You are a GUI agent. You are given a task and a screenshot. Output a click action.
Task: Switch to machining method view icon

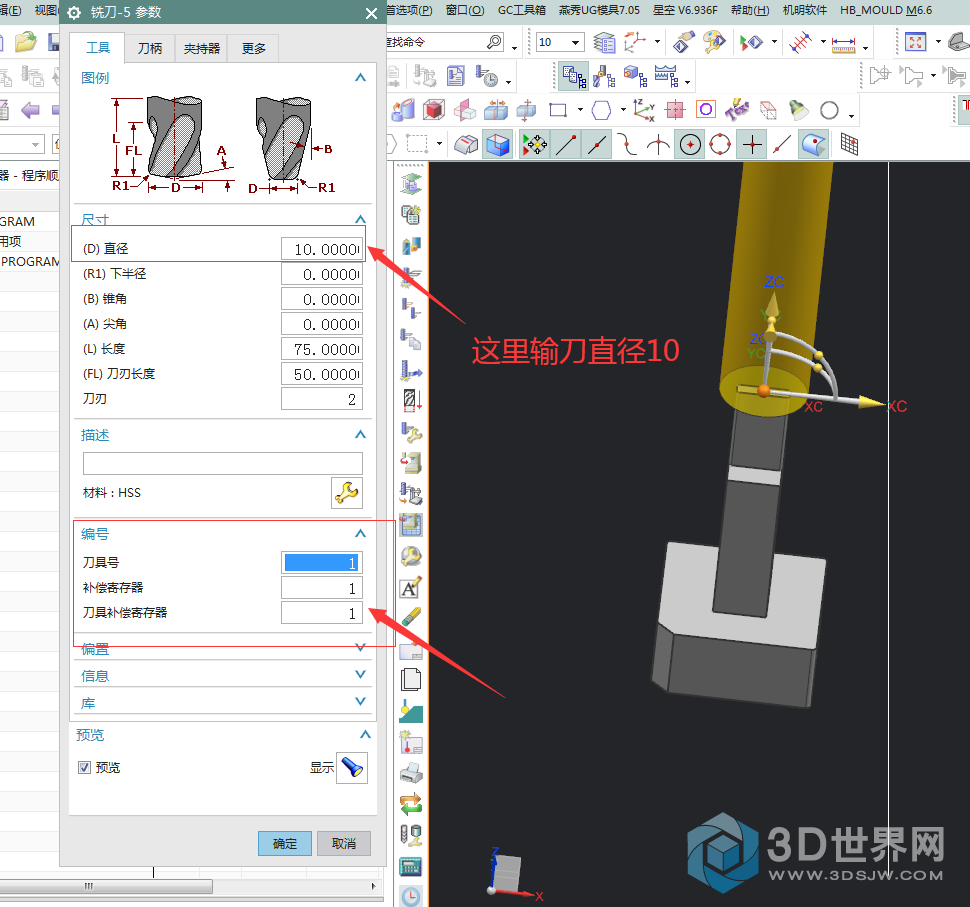click(666, 77)
